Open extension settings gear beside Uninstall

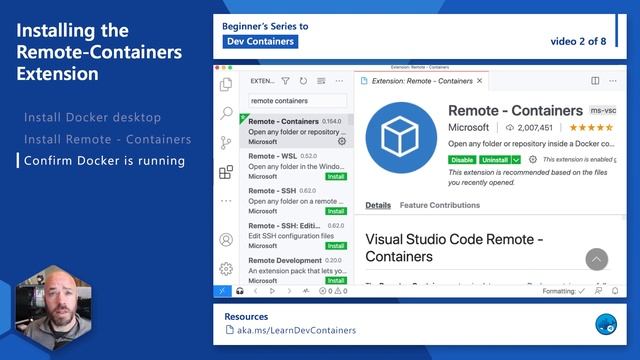pos(533,160)
